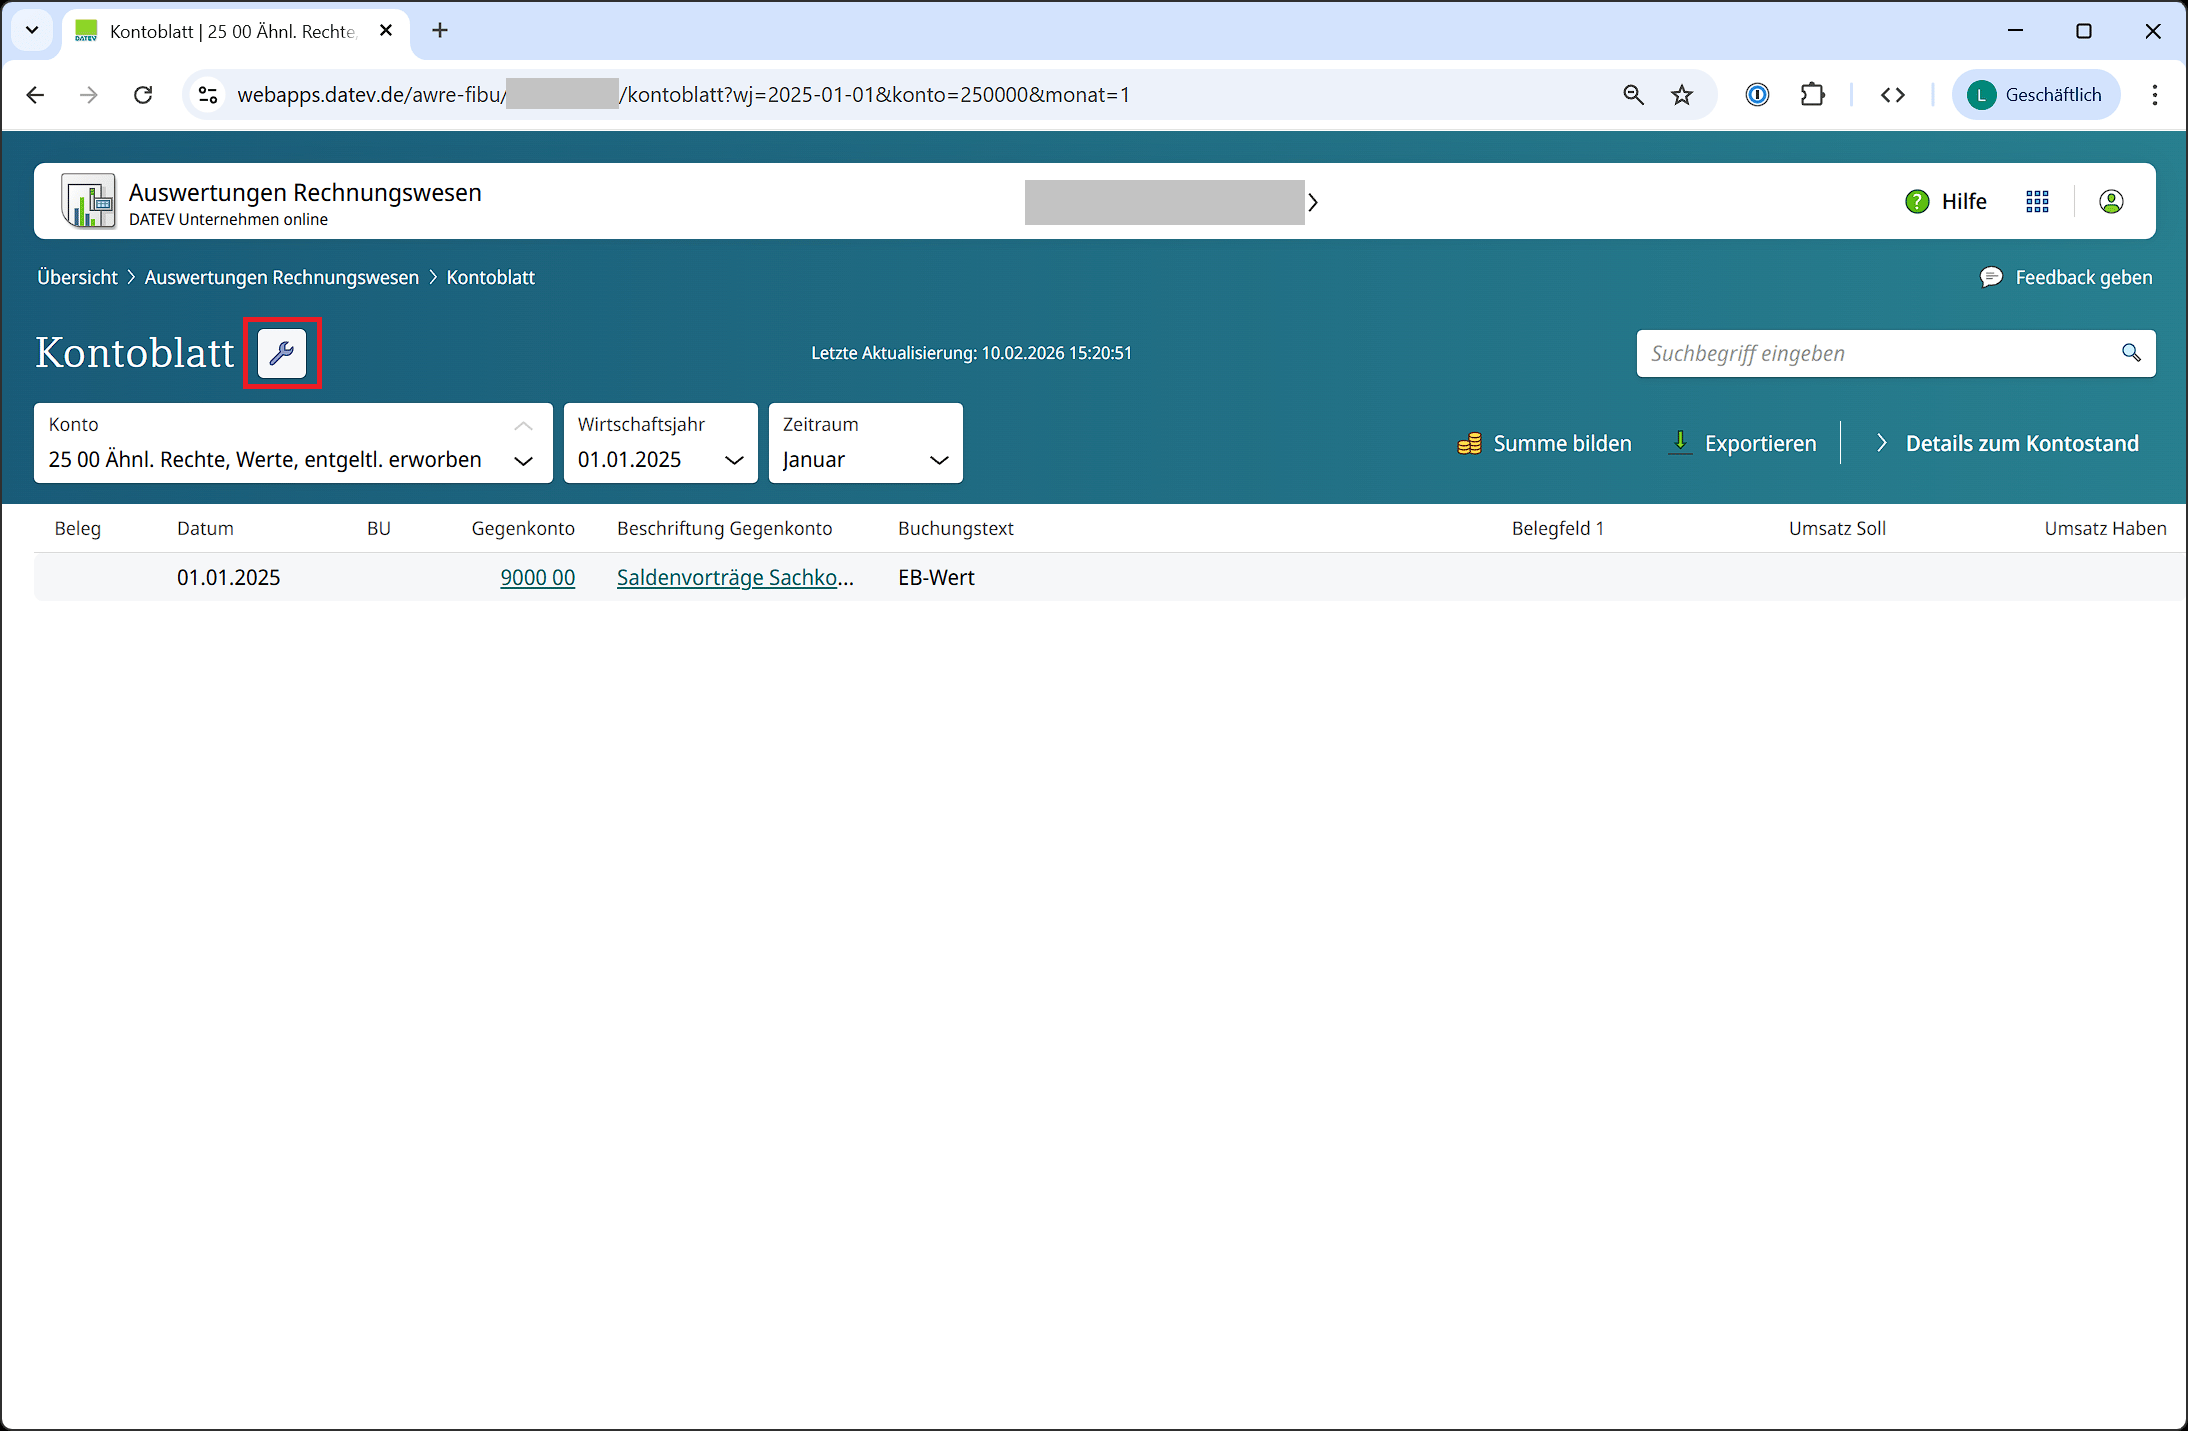Open the Kontoblatt wrench settings
This screenshot has height=1431, width=2188.
(x=282, y=353)
